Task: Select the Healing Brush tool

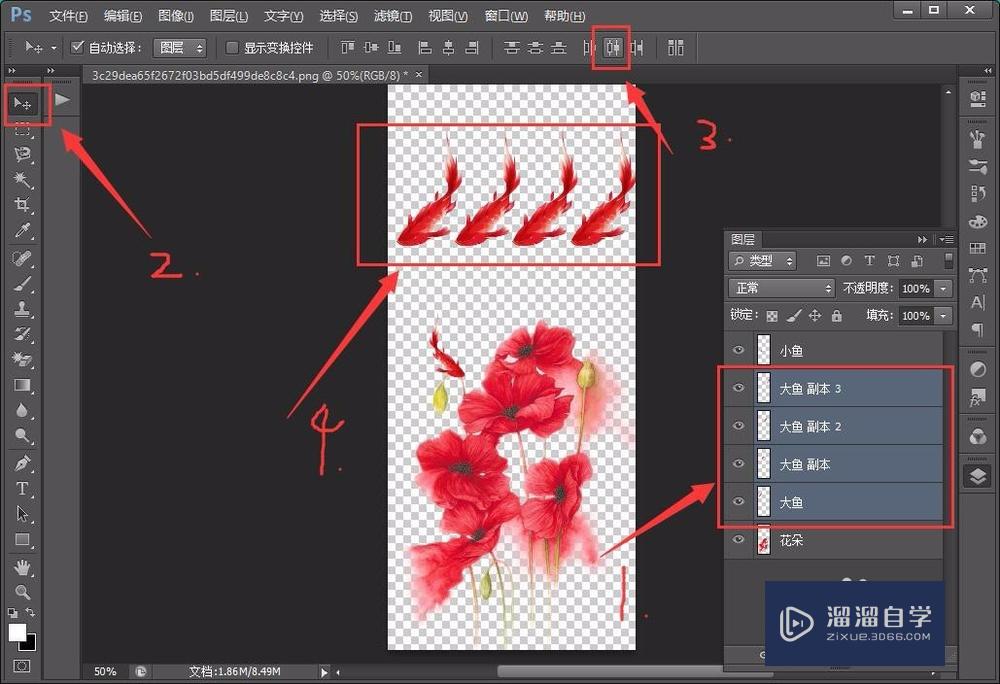Action: [22, 259]
